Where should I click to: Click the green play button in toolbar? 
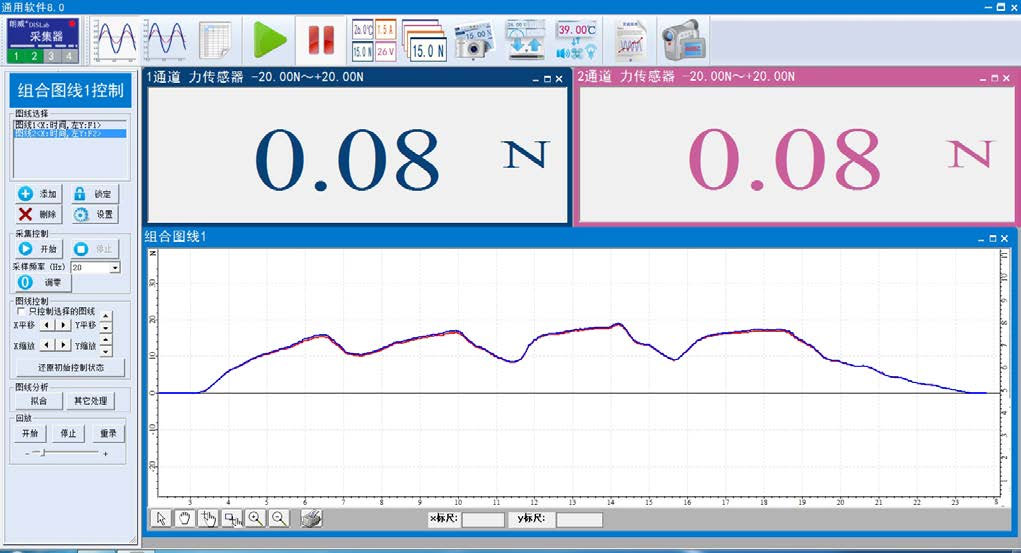point(269,40)
